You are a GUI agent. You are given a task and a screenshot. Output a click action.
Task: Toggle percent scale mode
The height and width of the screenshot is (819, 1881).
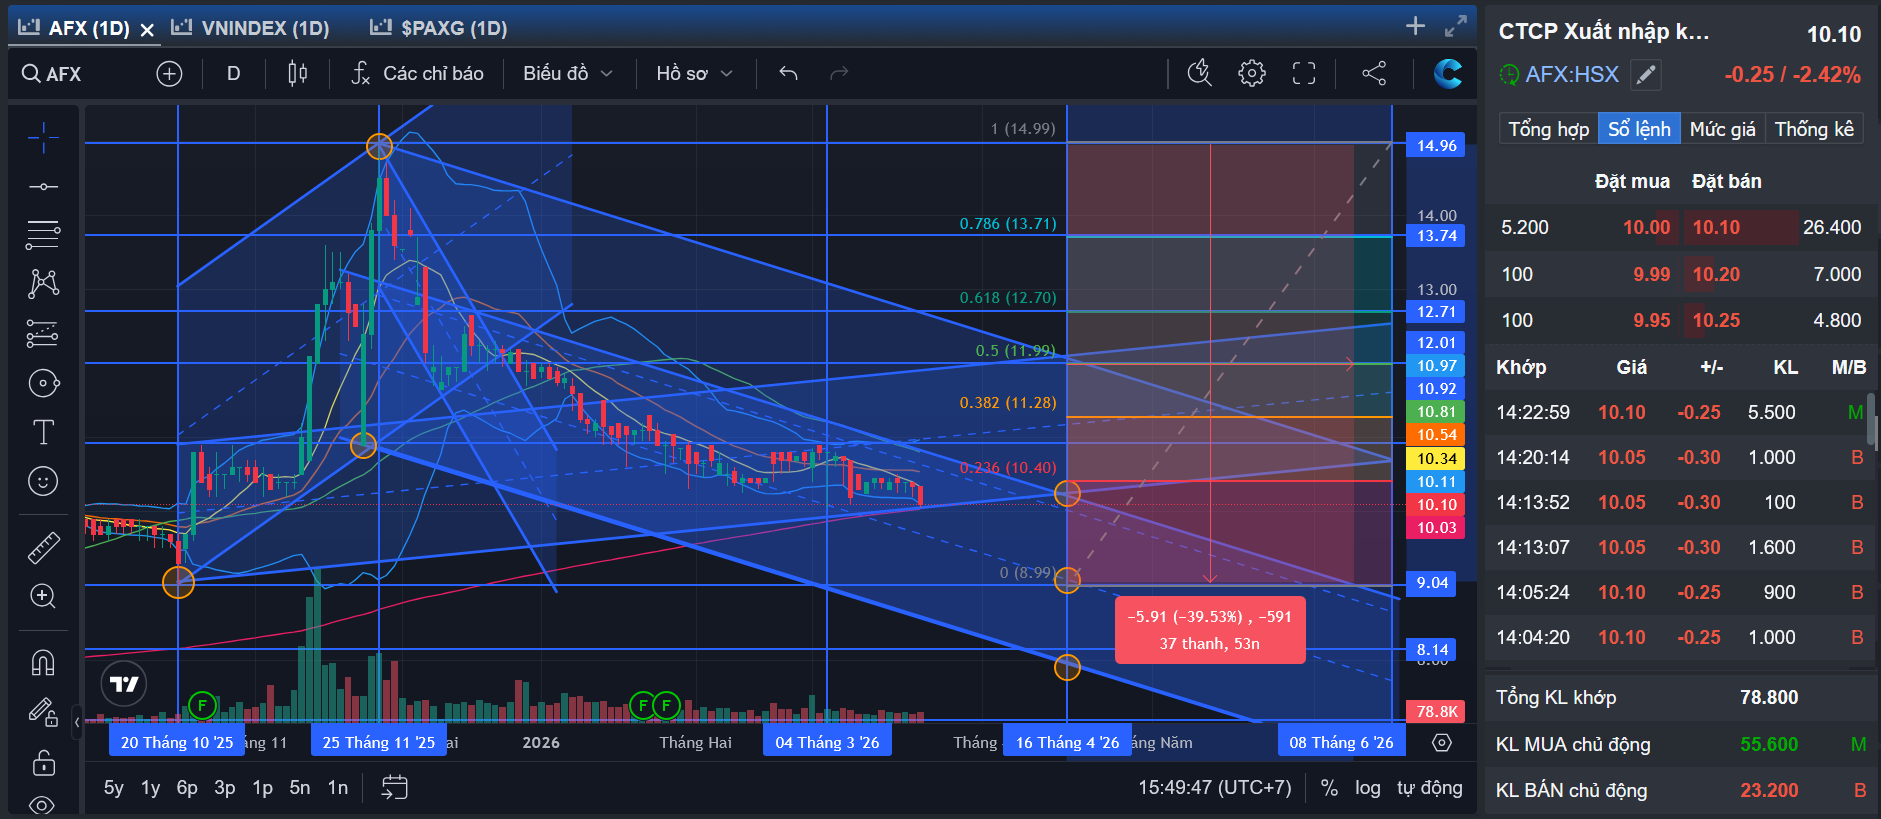[1329, 788]
